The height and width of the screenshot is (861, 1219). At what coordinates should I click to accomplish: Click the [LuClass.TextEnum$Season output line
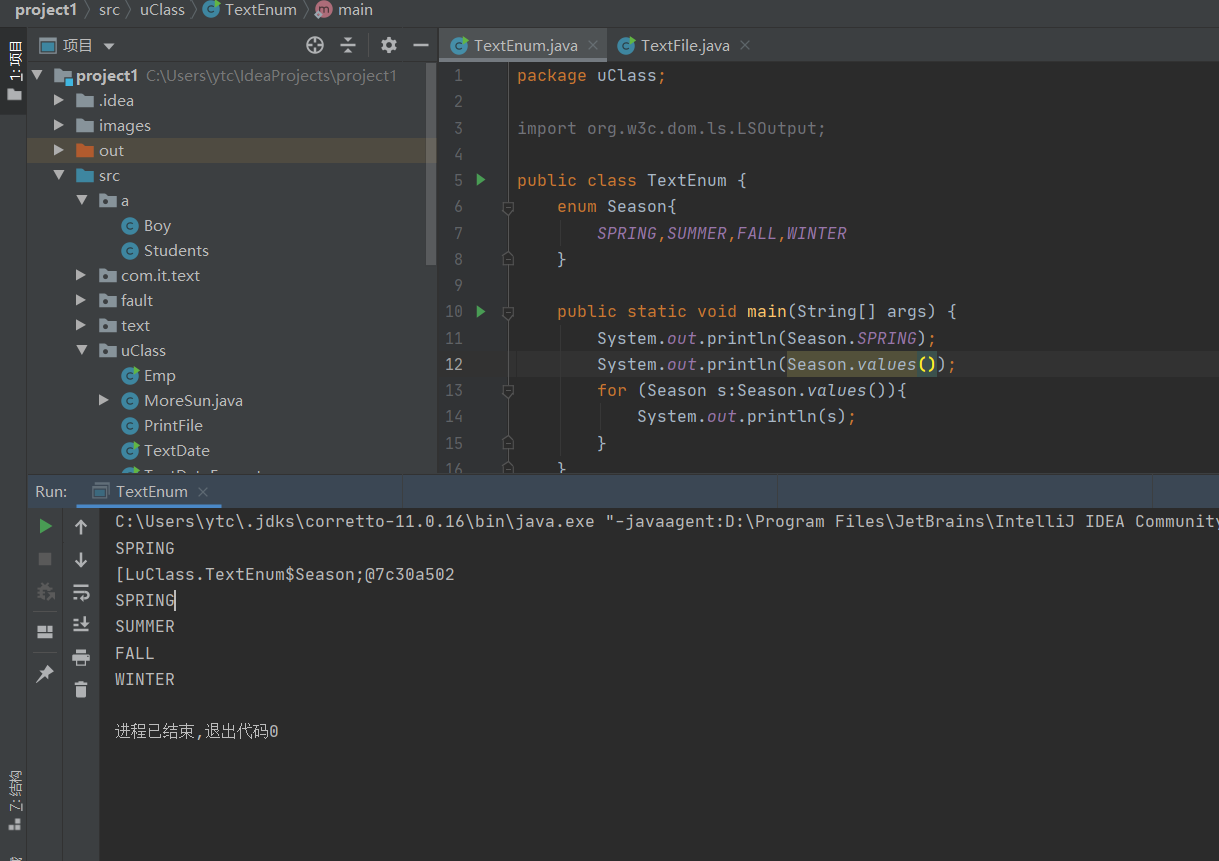(x=285, y=574)
